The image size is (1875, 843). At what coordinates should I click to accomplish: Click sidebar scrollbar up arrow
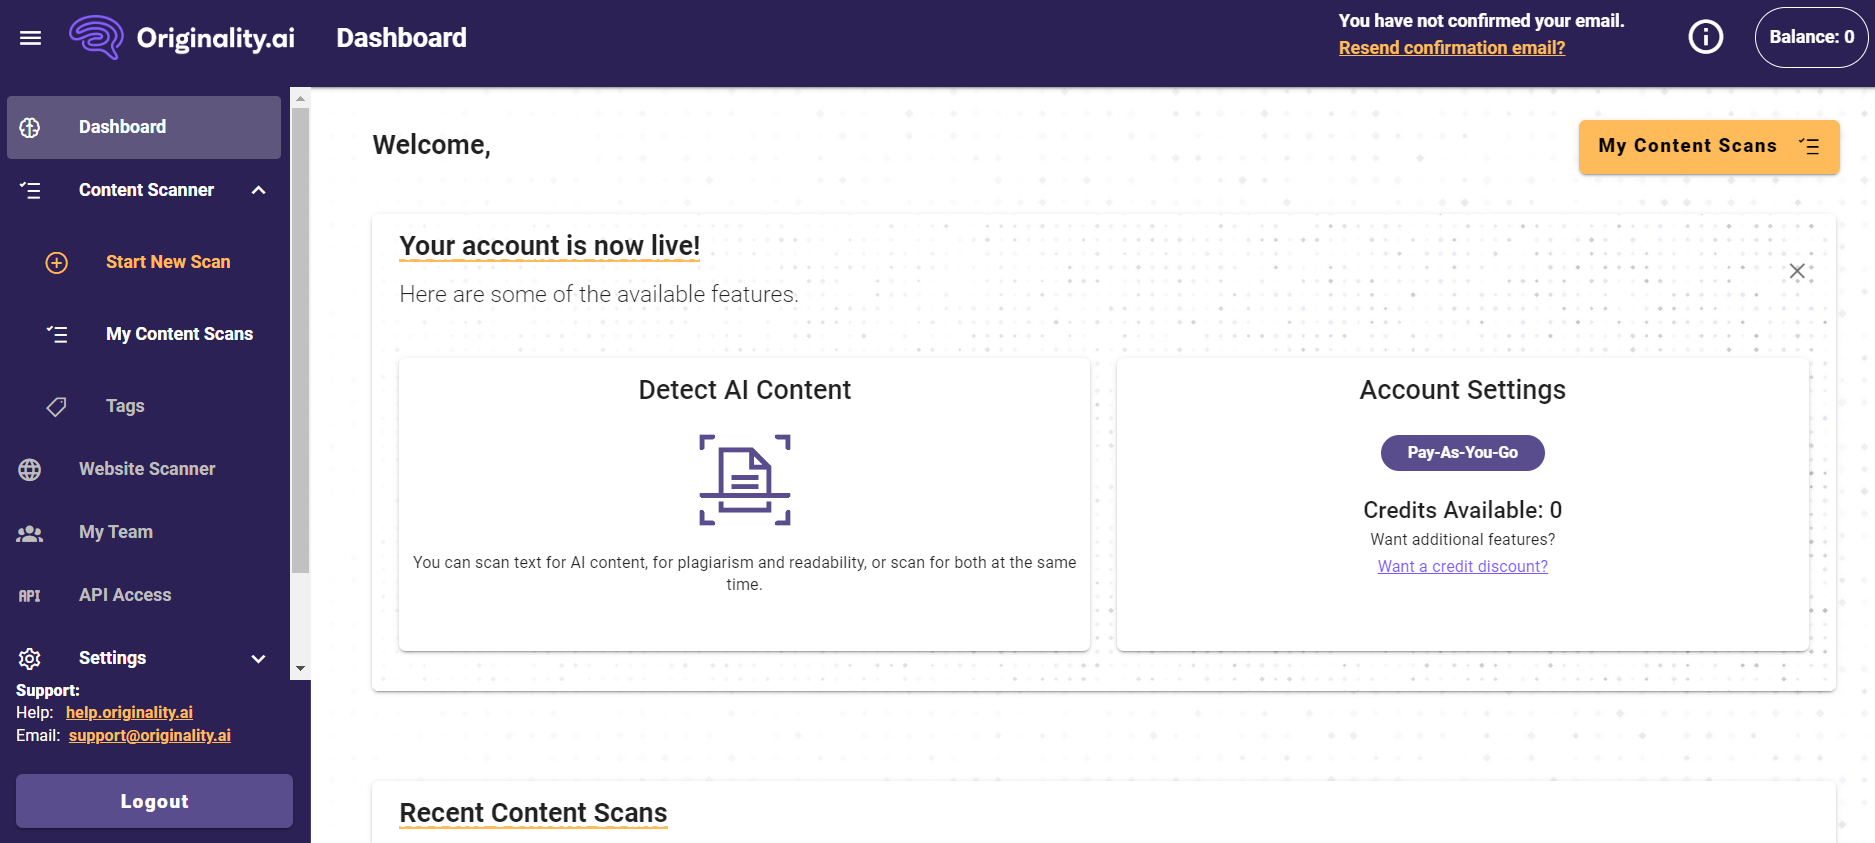(x=300, y=98)
